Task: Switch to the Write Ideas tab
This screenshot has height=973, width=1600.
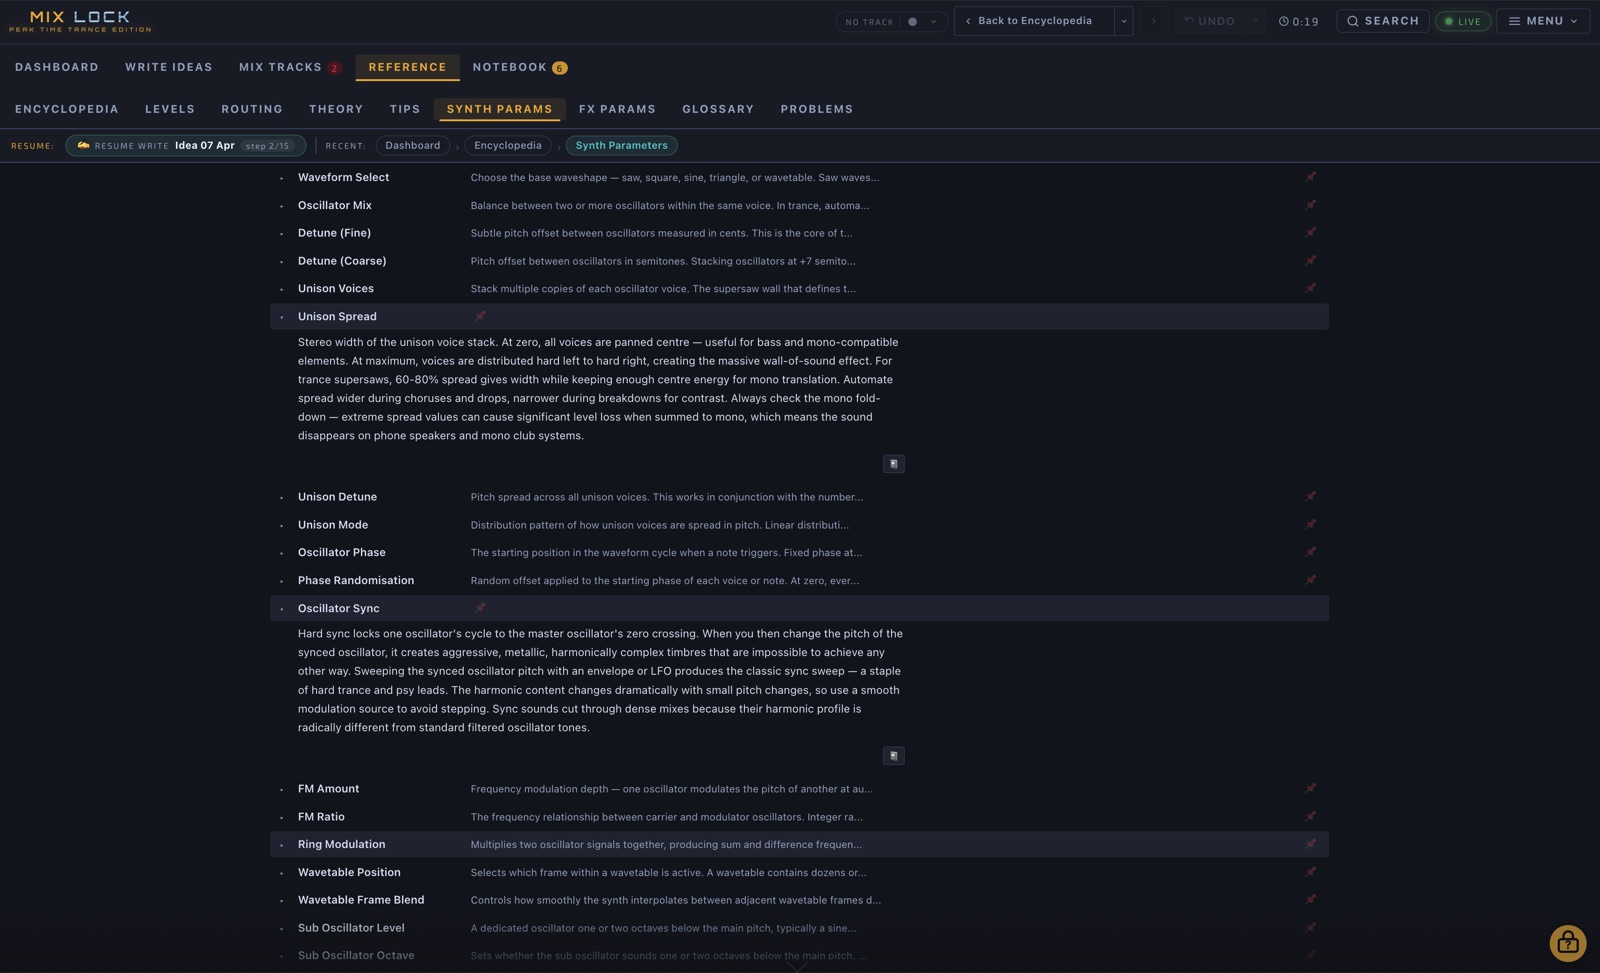Action: point(169,67)
